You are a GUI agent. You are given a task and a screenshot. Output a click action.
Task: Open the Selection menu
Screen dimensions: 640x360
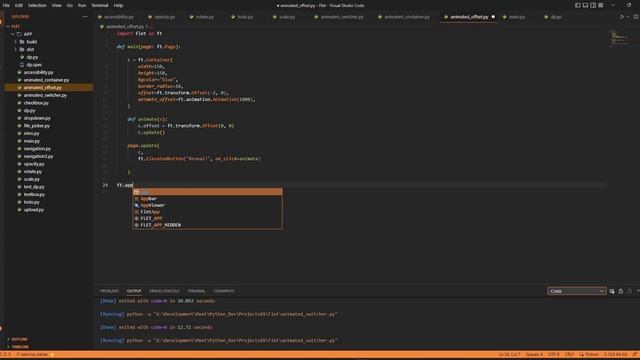tap(37, 5)
